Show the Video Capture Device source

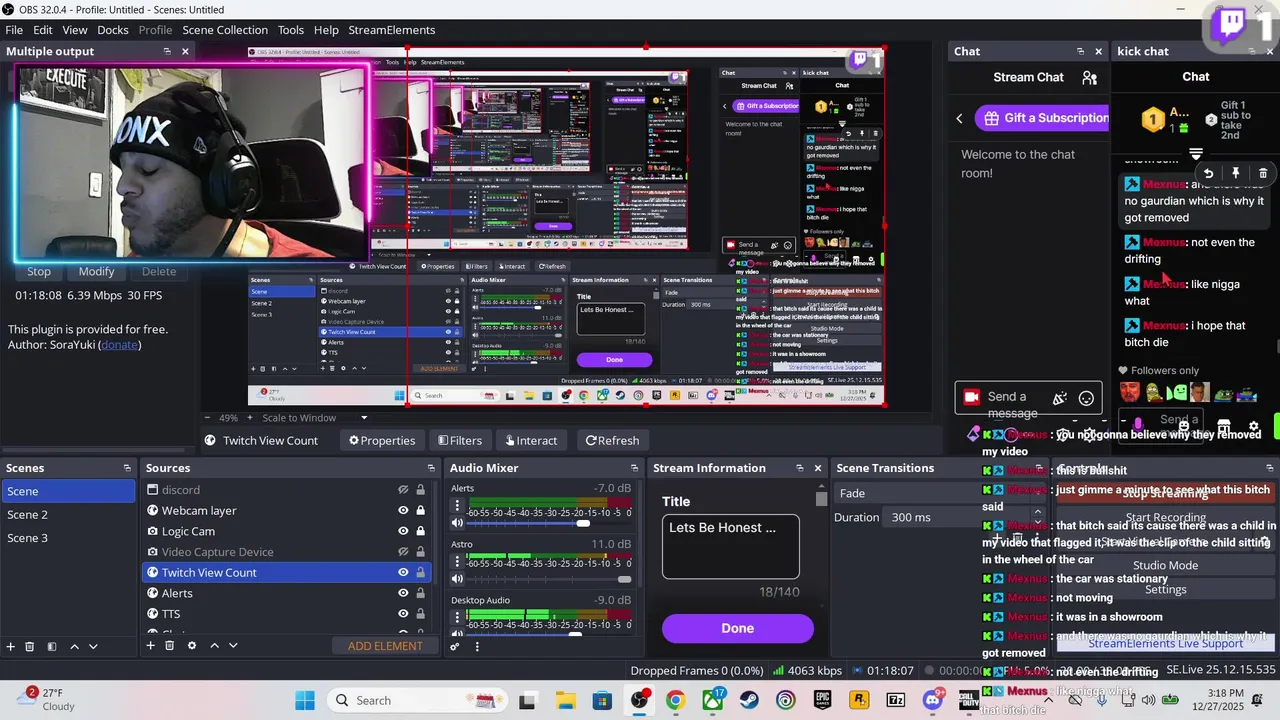(x=403, y=552)
